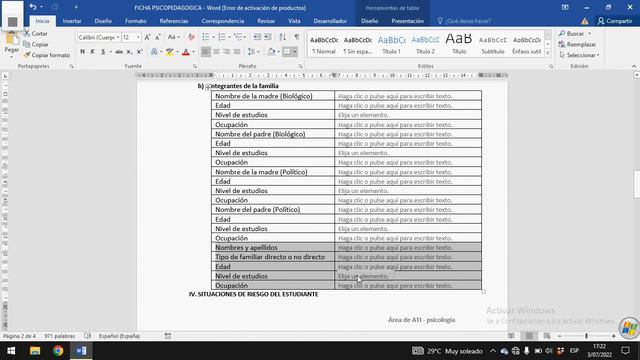Open line spacing options

pos(253,52)
